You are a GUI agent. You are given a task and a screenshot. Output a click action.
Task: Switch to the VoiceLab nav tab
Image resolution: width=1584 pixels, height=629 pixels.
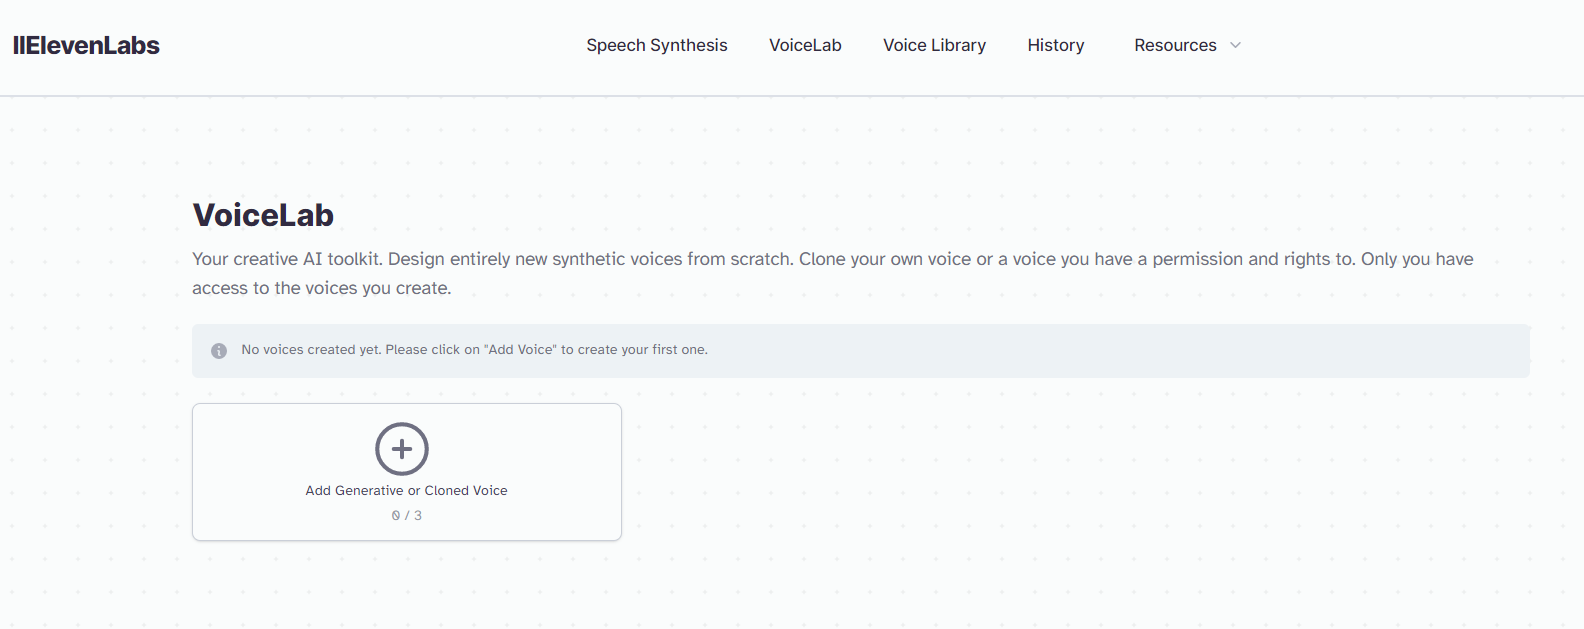click(805, 45)
